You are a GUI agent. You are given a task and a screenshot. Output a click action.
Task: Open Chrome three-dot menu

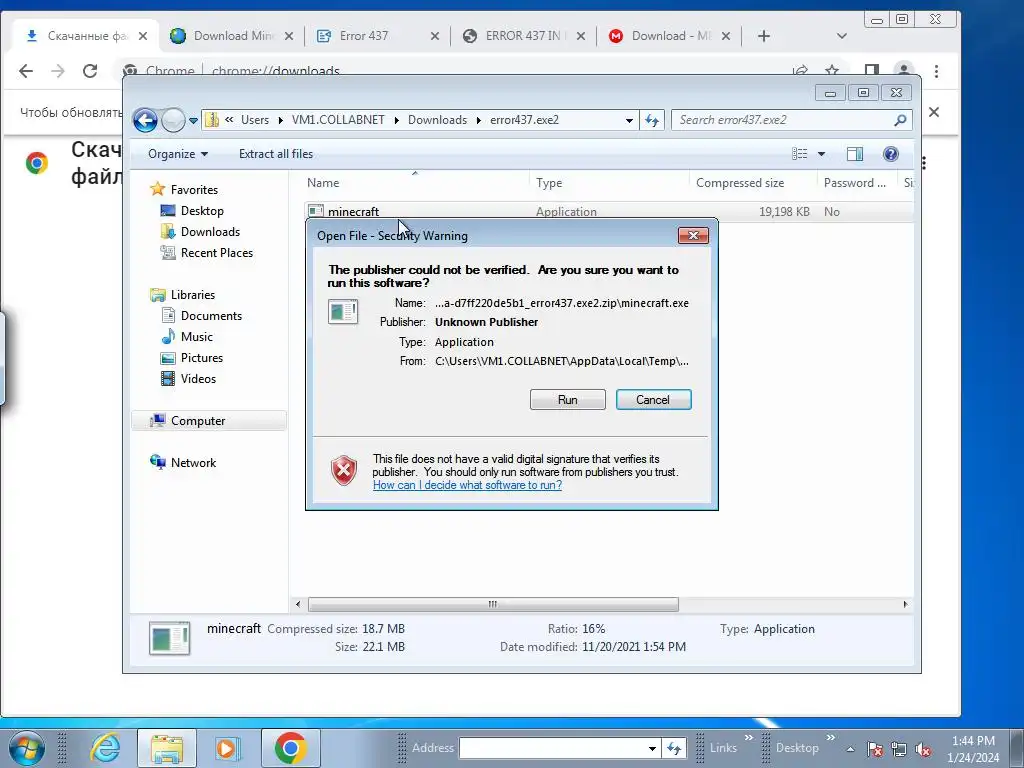[x=936, y=71]
